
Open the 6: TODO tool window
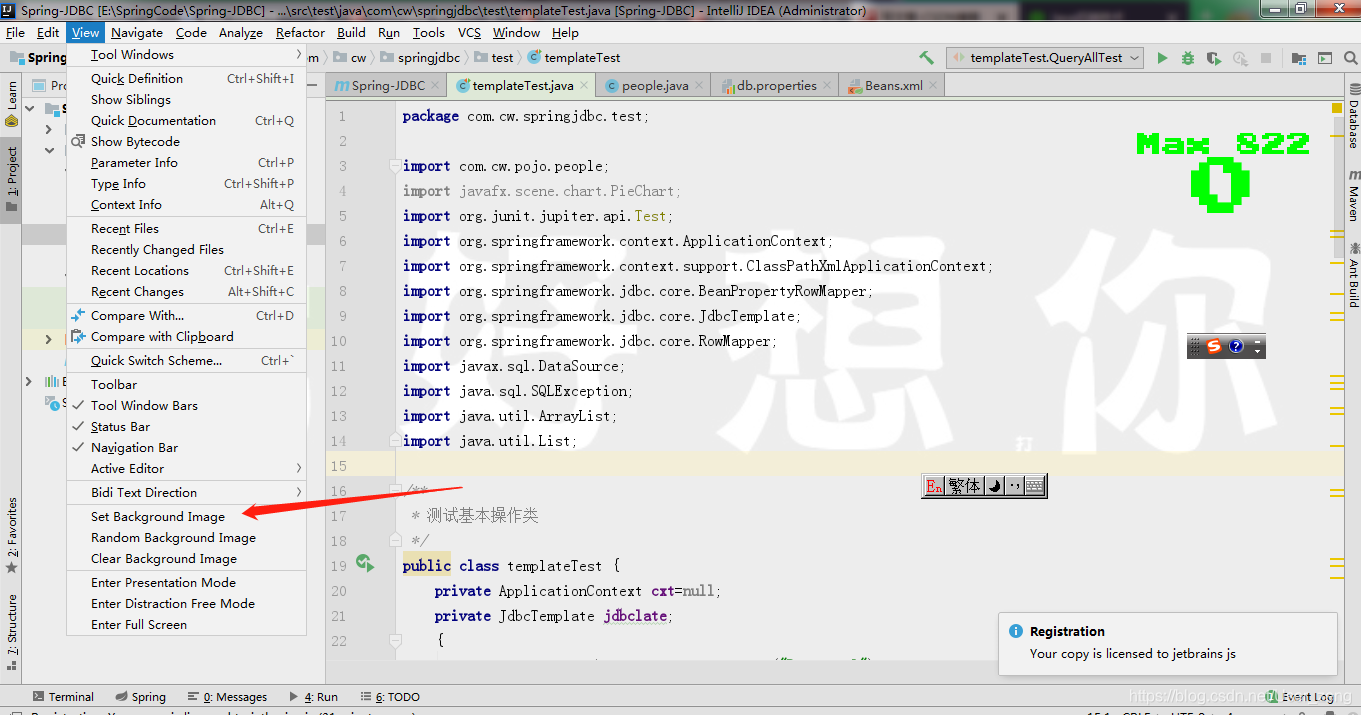(390, 697)
